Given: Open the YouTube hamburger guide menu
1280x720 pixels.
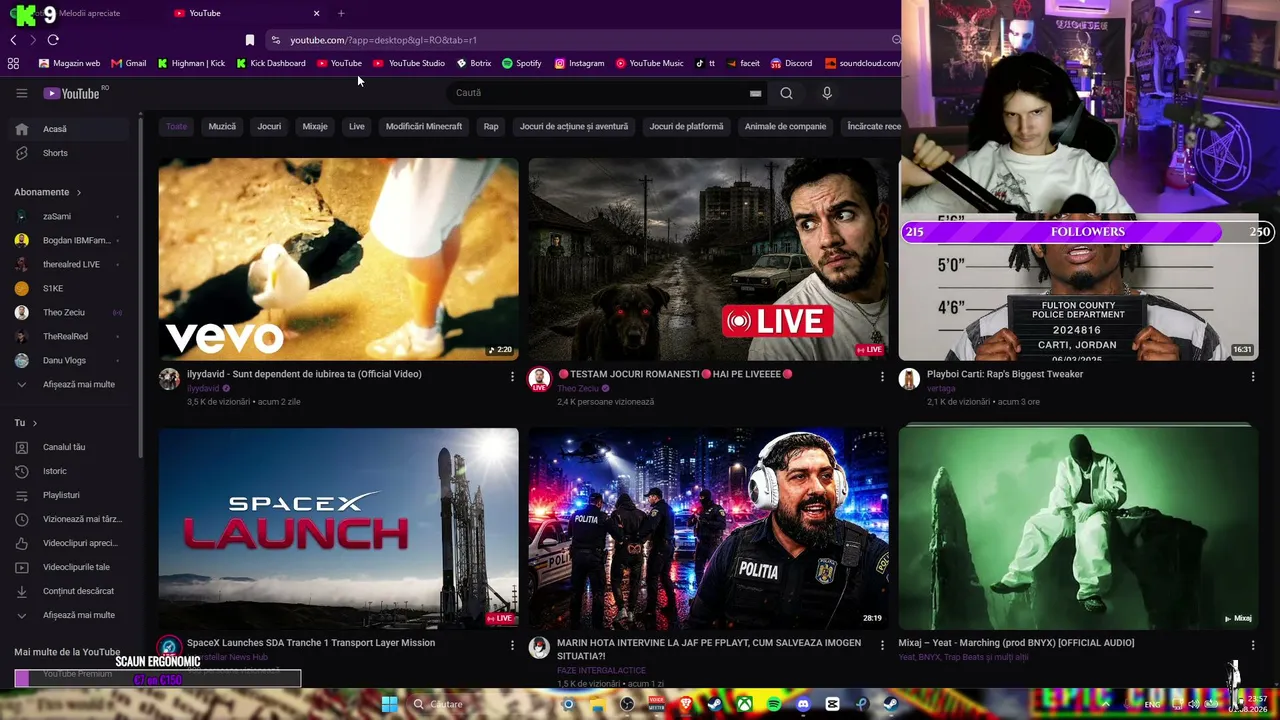Looking at the screenshot, I should pyautogui.click(x=21, y=93).
